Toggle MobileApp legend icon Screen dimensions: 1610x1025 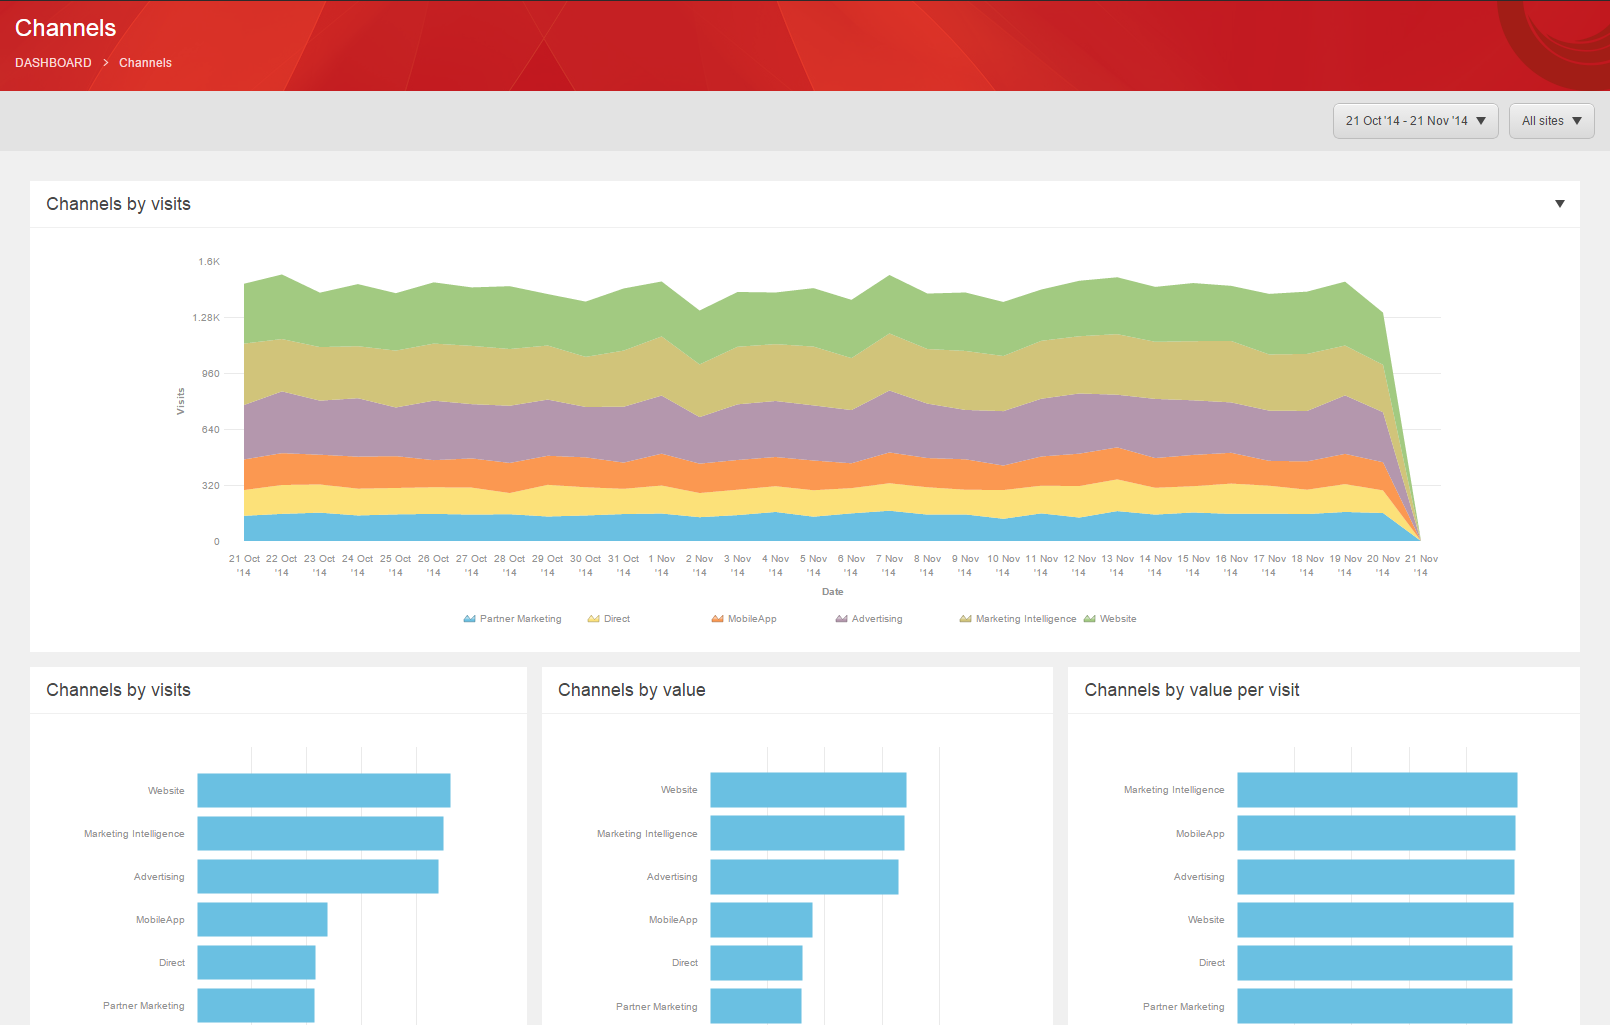tap(717, 619)
